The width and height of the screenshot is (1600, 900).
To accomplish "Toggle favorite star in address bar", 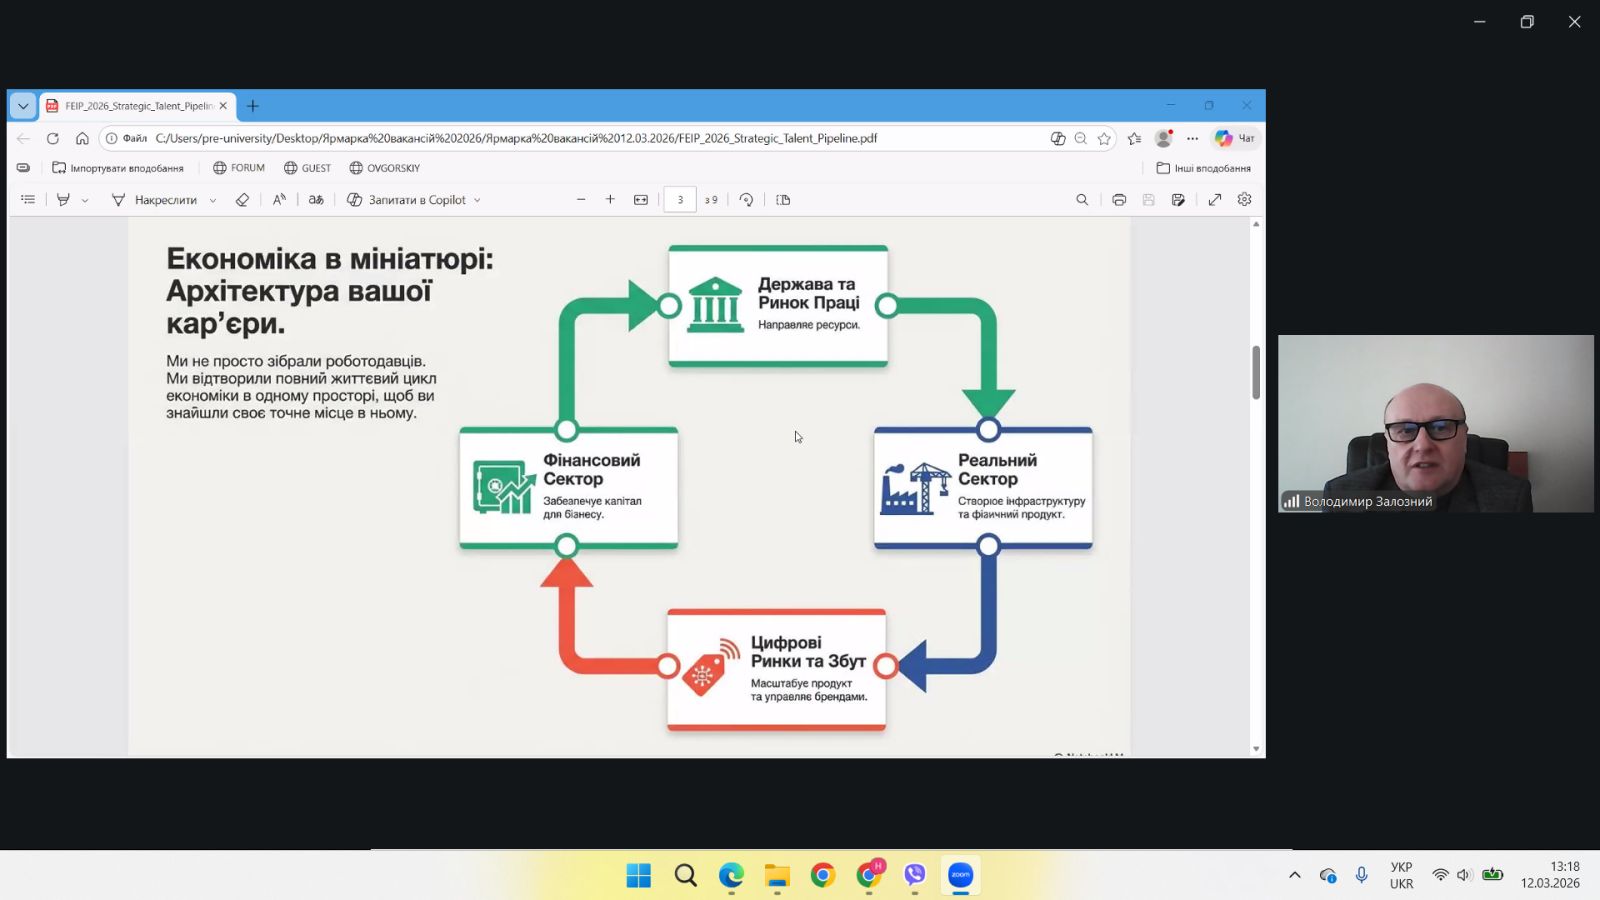I will [x=1104, y=139].
